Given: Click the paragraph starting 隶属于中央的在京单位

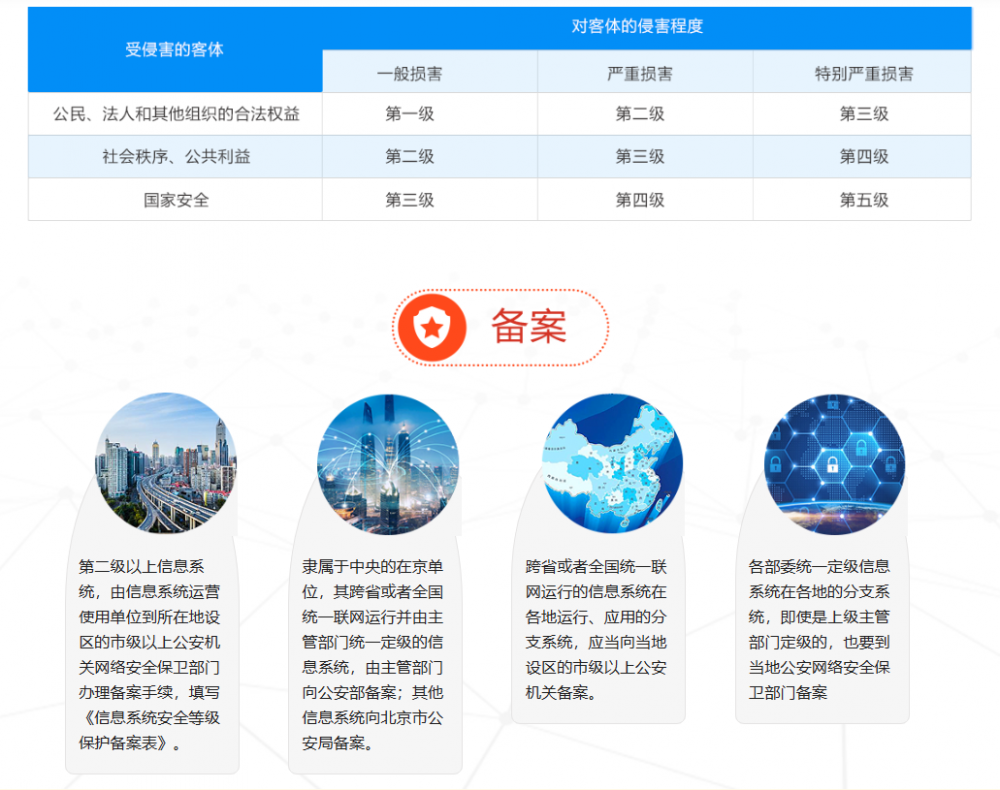Looking at the screenshot, I should tap(372, 655).
